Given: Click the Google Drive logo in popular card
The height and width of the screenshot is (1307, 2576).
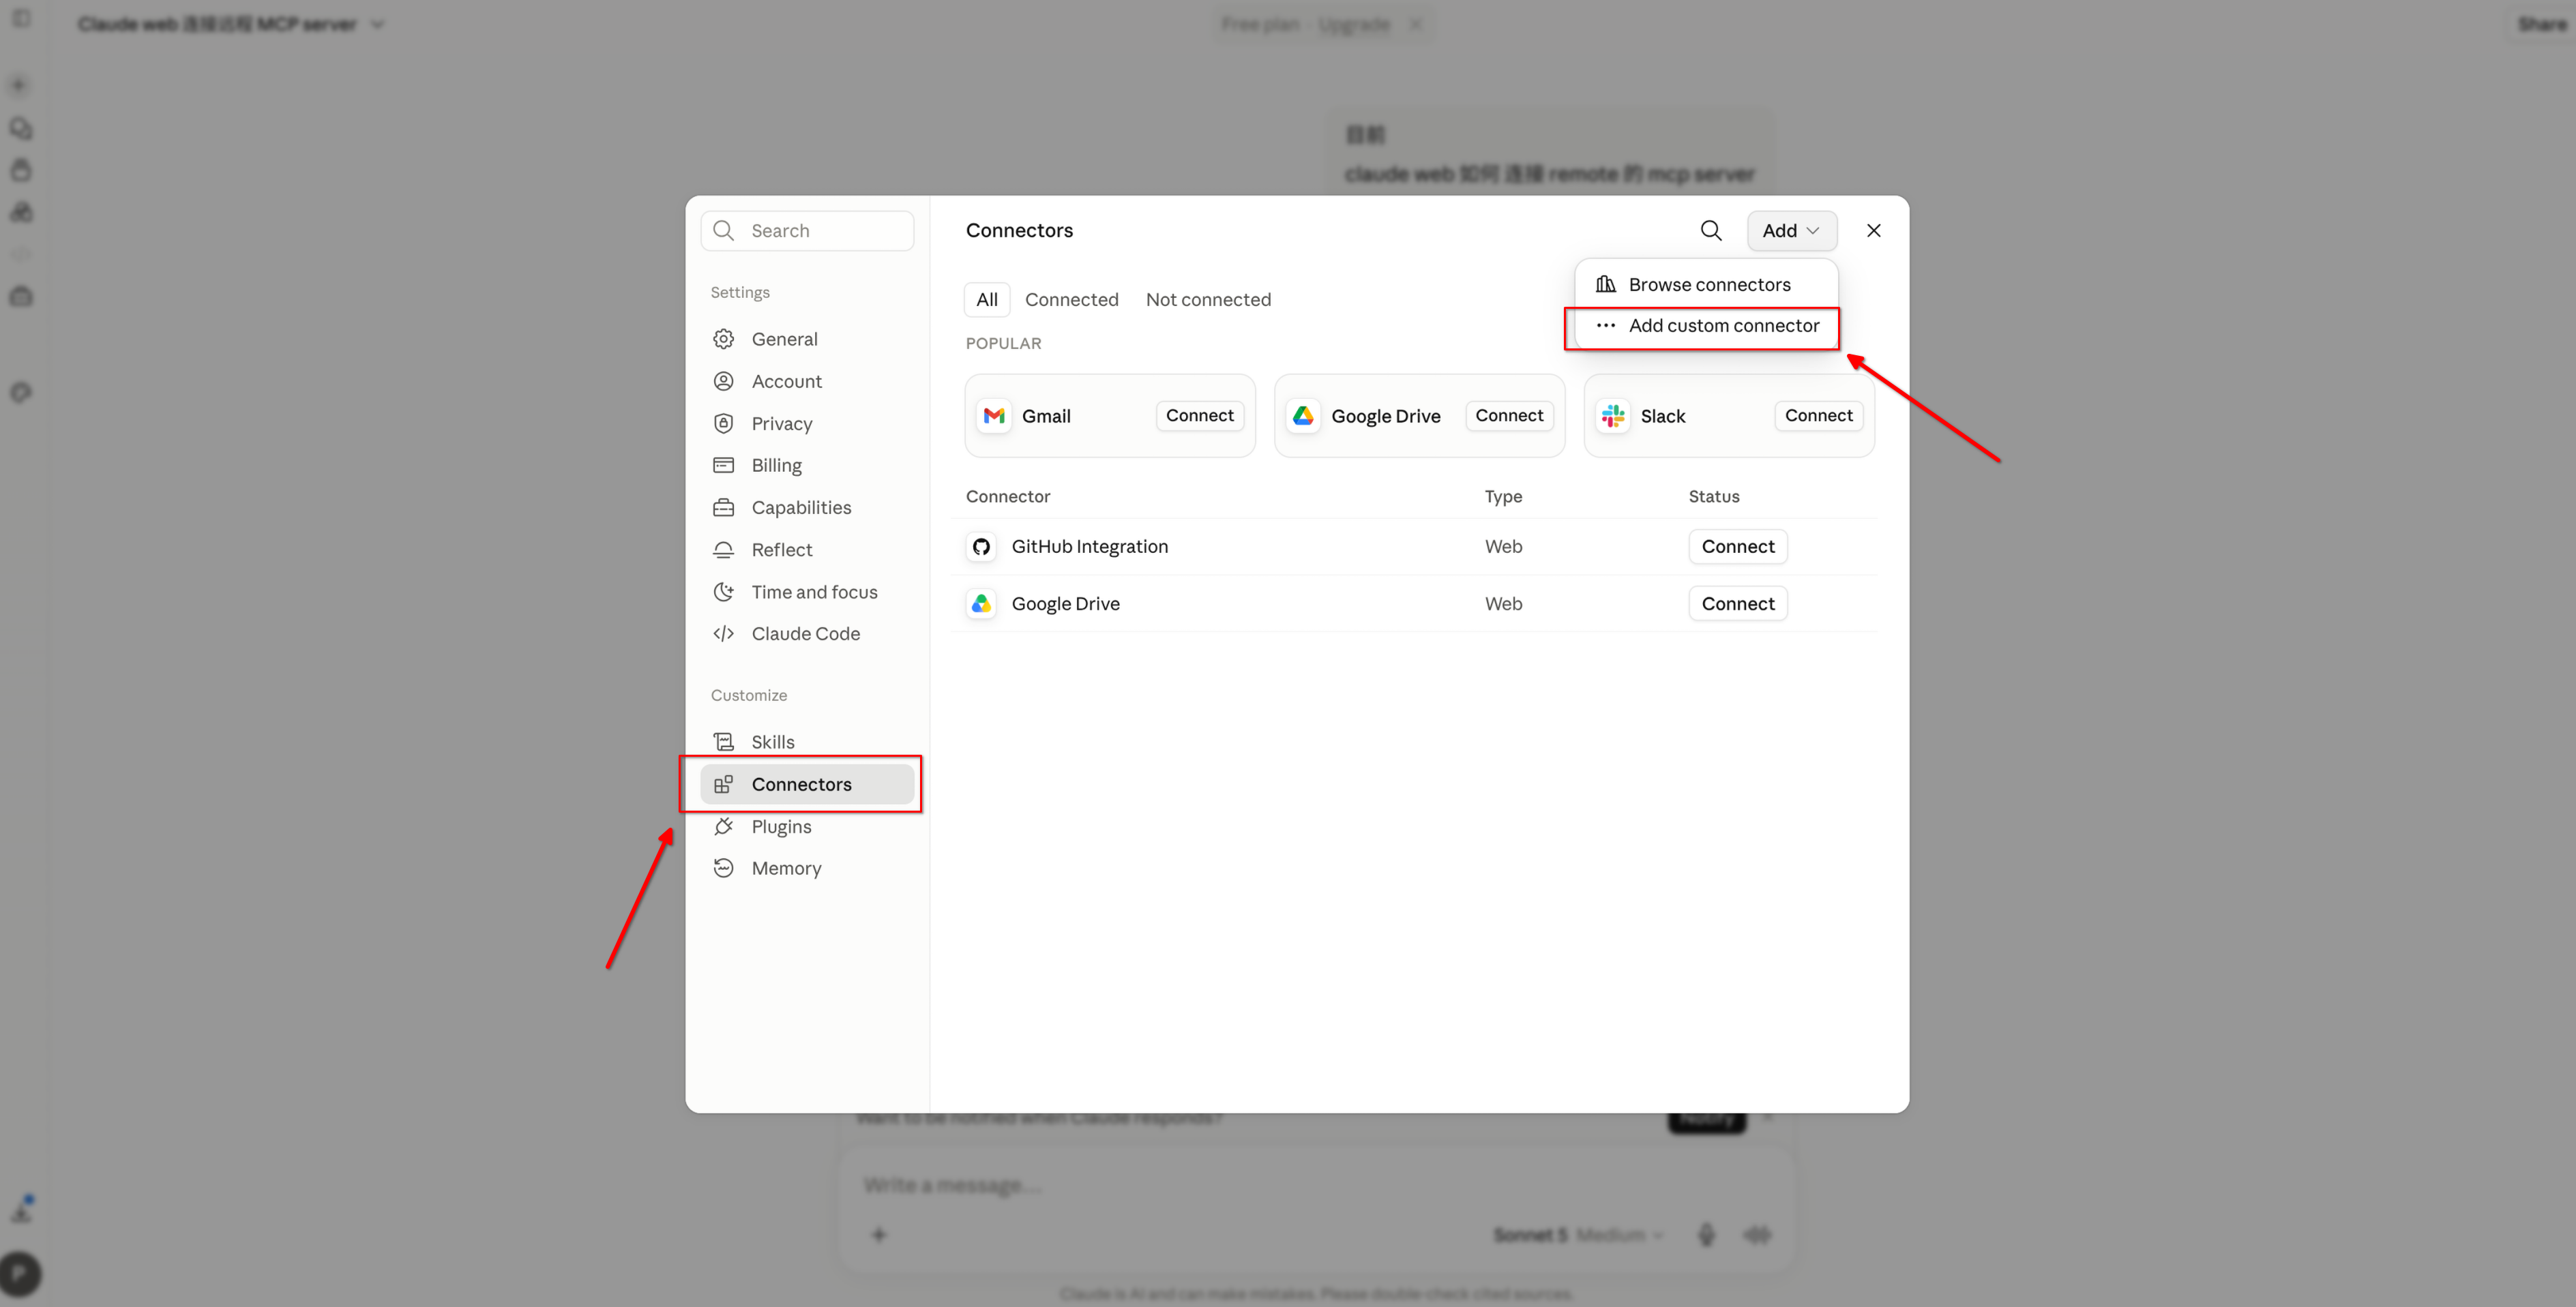Looking at the screenshot, I should click(x=1303, y=416).
